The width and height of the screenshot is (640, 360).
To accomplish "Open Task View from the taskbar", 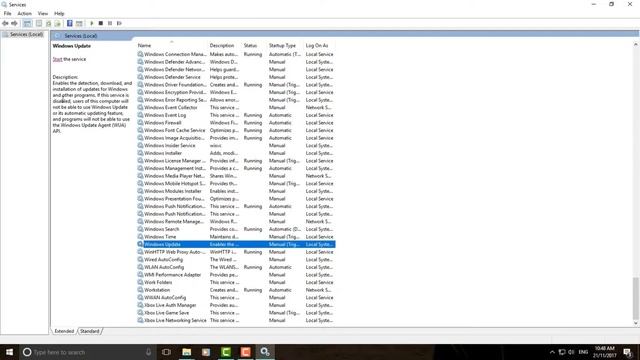I will click(166, 352).
